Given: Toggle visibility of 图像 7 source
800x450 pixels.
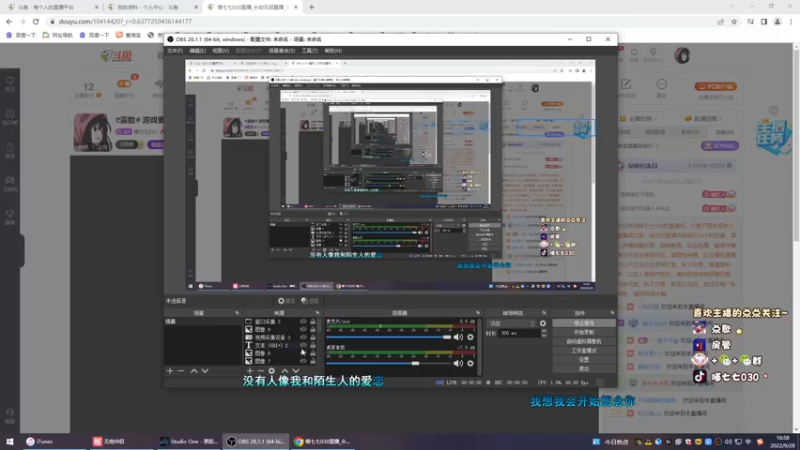Looking at the screenshot, I should (x=303, y=361).
